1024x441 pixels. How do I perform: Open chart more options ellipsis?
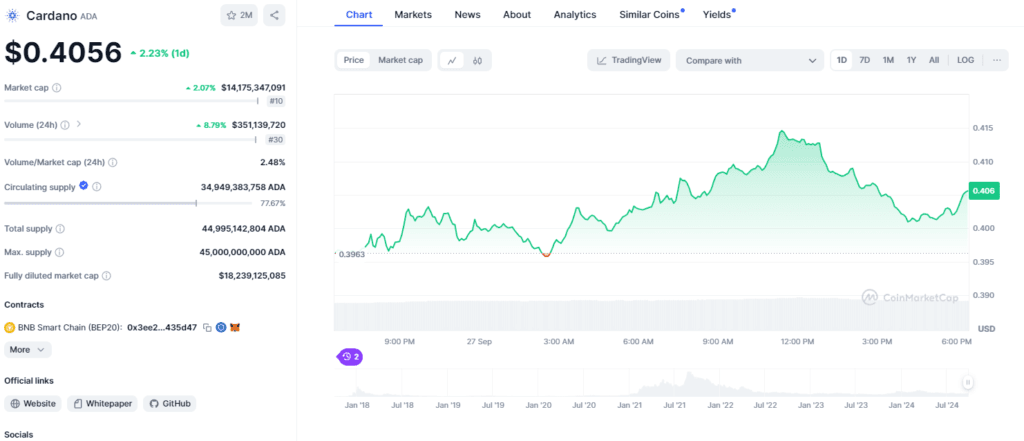pyautogui.click(x=997, y=60)
